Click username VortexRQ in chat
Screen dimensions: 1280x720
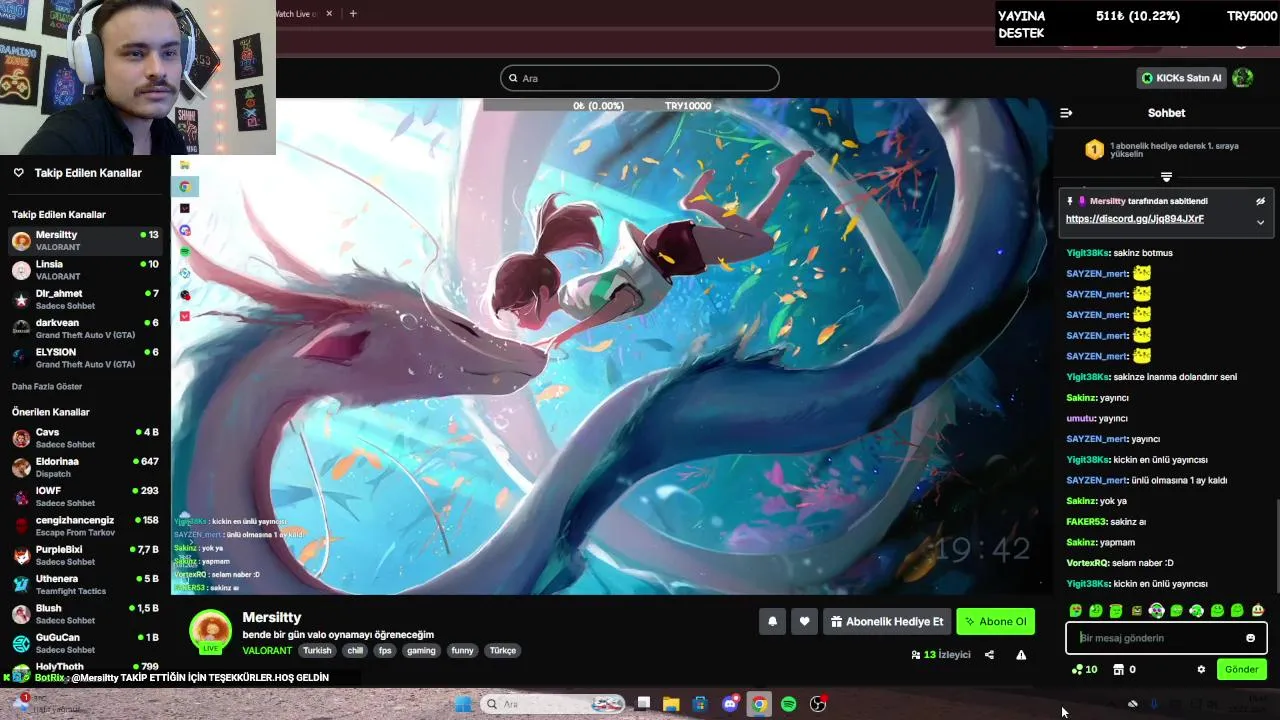point(1087,563)
